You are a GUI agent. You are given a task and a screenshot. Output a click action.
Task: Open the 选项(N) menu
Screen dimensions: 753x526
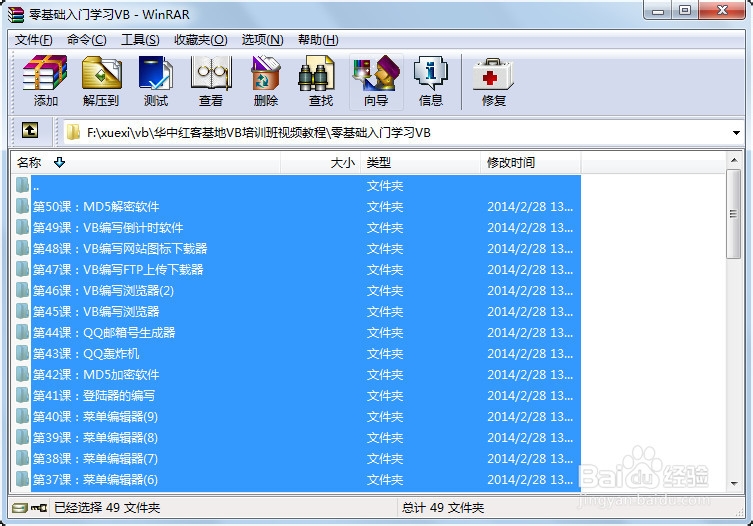coord(262,40)
